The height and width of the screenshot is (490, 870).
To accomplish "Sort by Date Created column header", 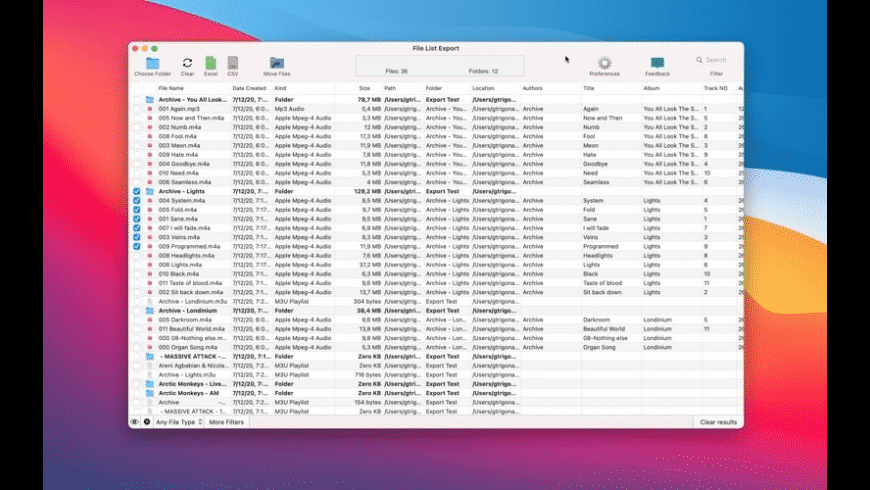I will click(249, 88).
